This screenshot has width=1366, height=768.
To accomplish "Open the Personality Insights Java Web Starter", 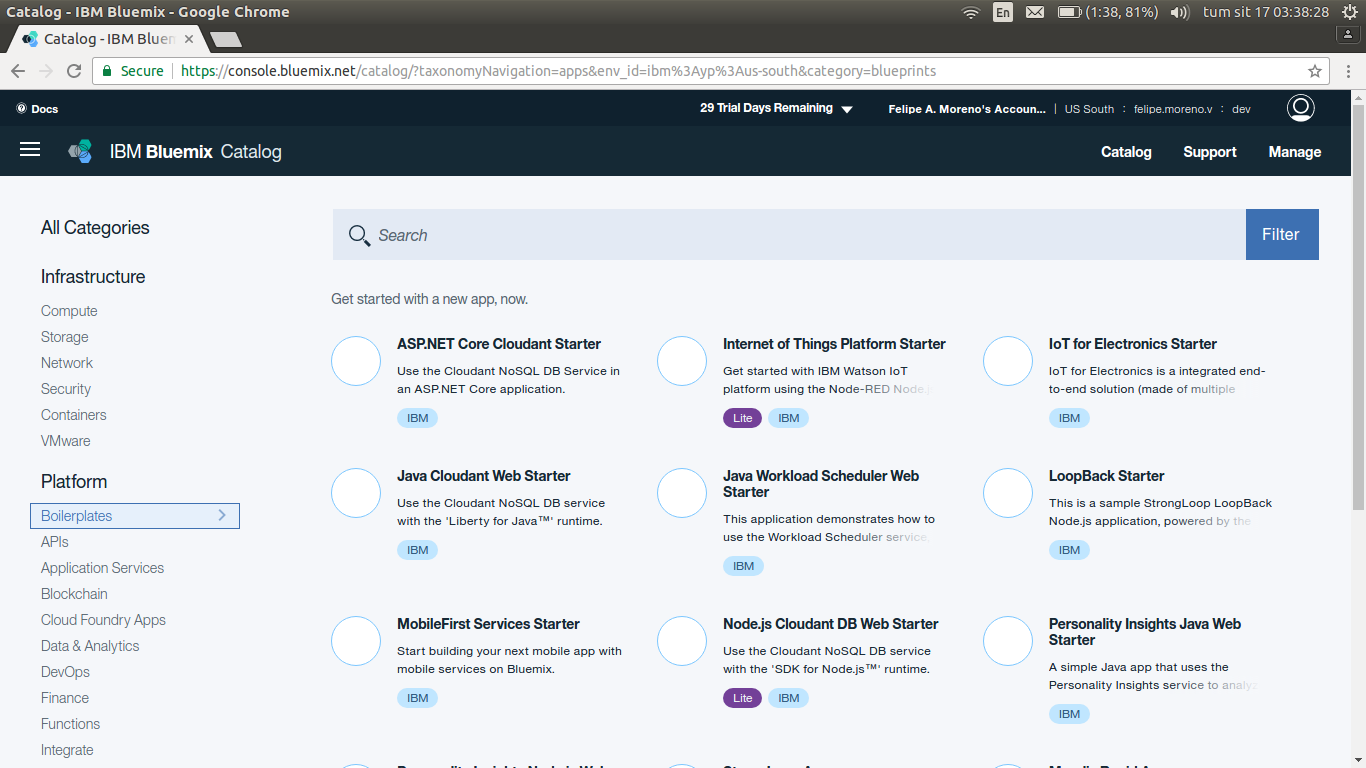I will (1145, 632).
